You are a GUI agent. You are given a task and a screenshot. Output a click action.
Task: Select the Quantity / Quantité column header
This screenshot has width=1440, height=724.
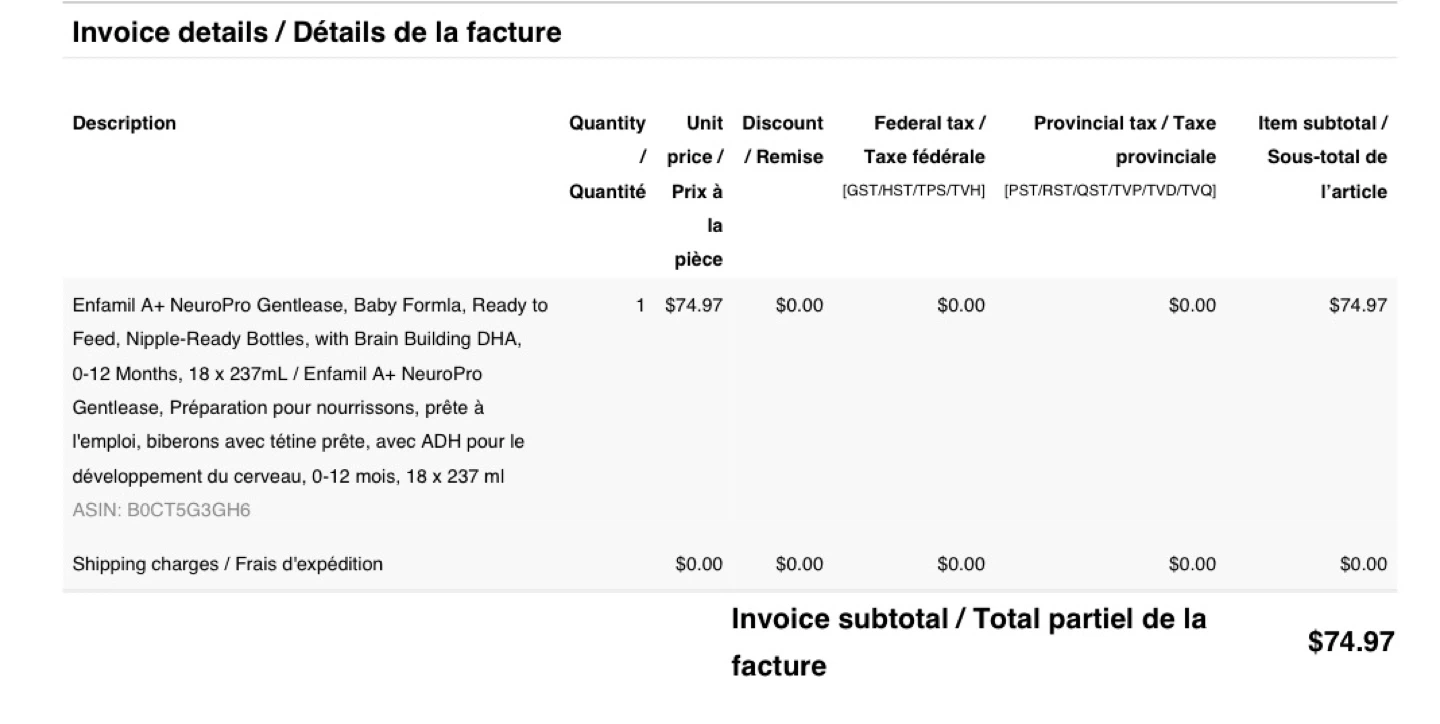[607, 157]
